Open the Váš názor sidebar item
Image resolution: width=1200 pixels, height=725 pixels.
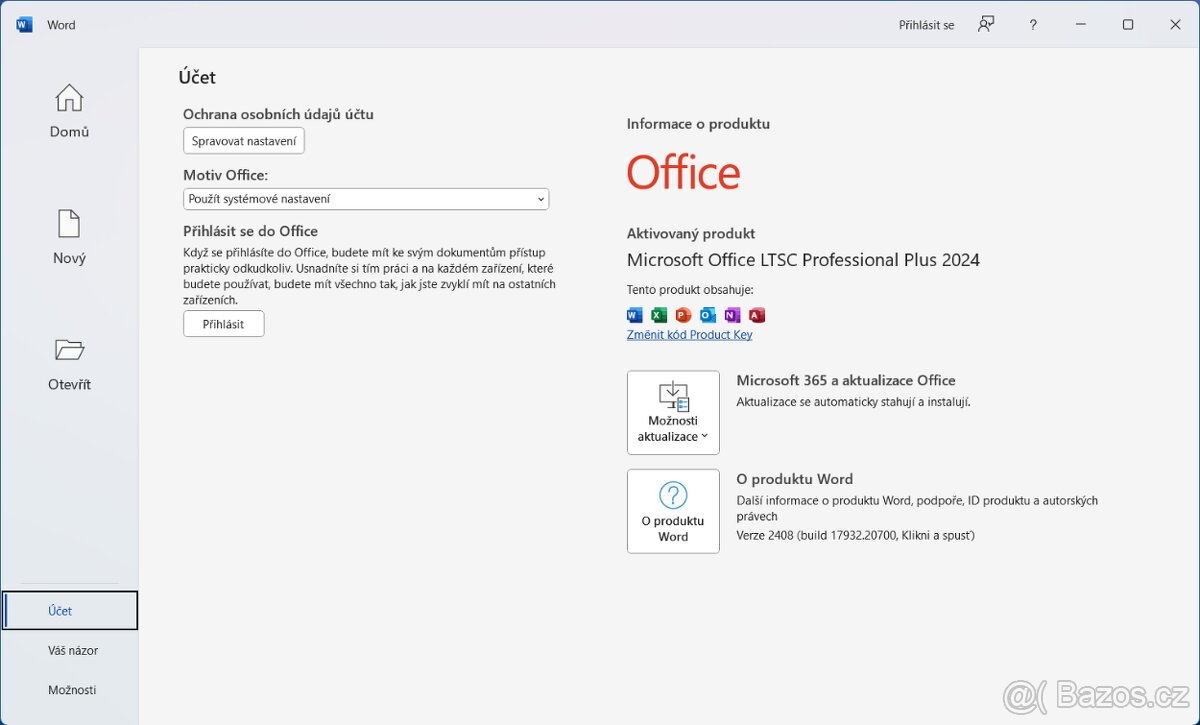point(72,650)
